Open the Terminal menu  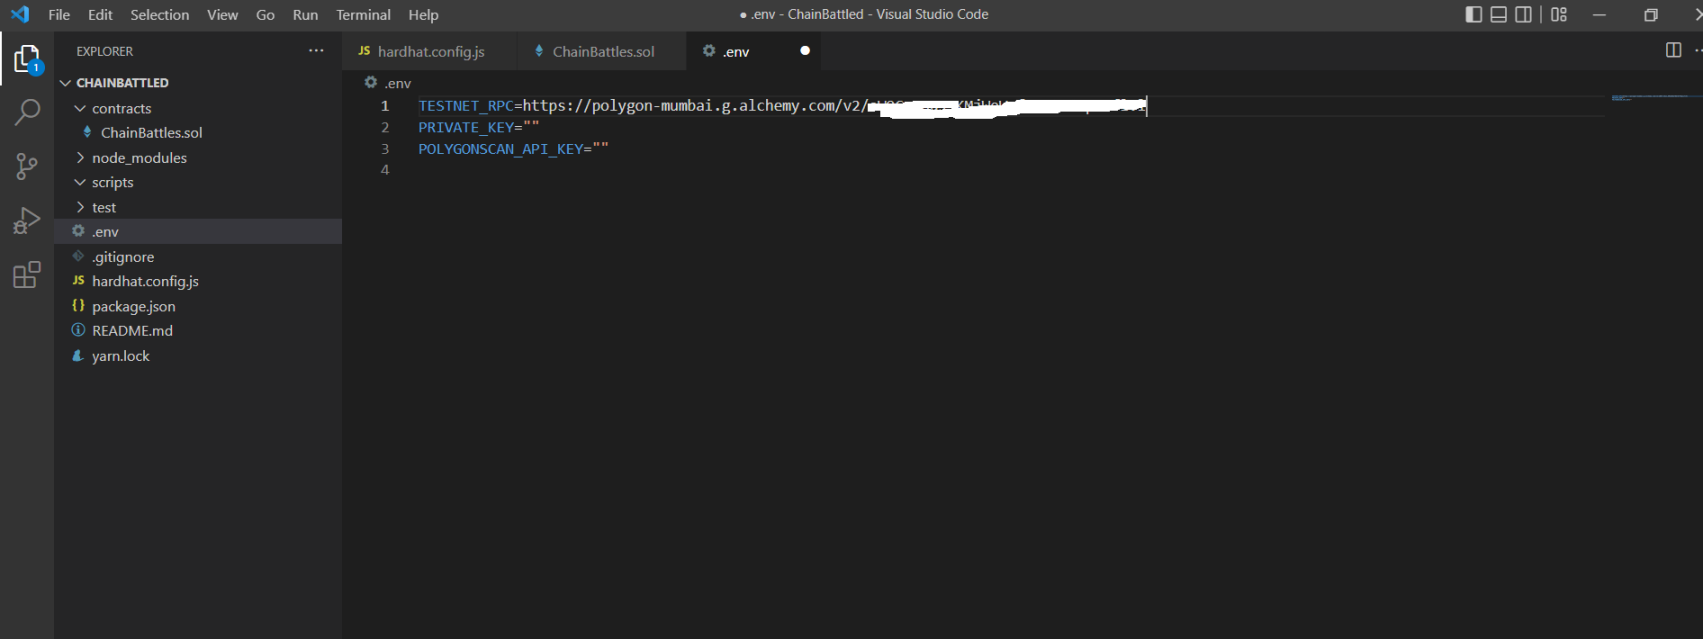[x=363, y=15]
